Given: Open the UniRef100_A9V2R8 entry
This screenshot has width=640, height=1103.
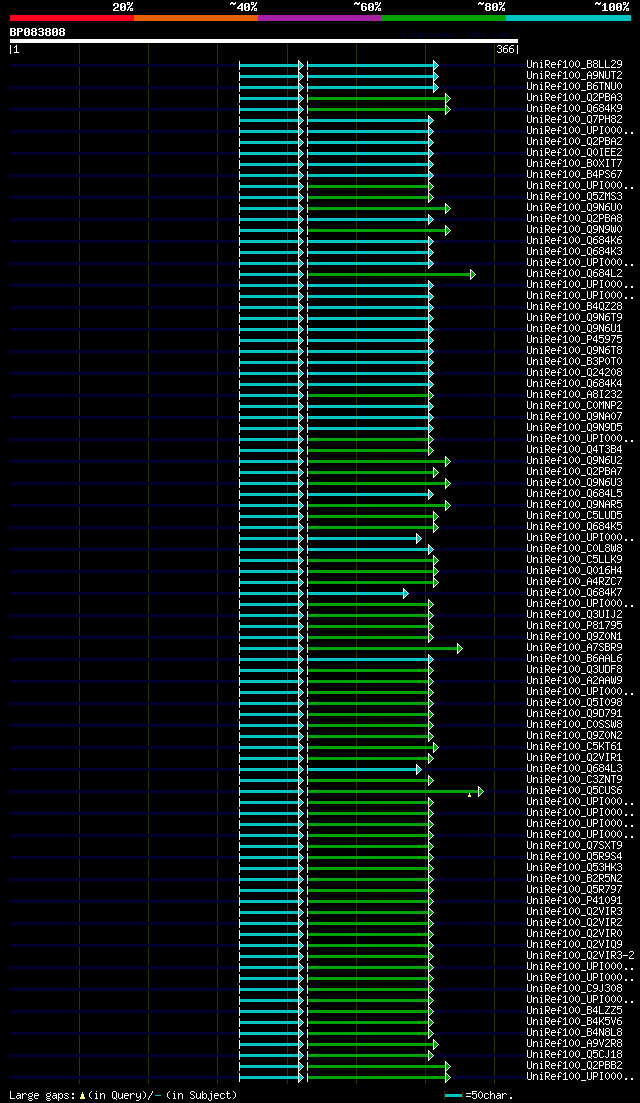Looking at the screenshot, I should (574, 1043).
